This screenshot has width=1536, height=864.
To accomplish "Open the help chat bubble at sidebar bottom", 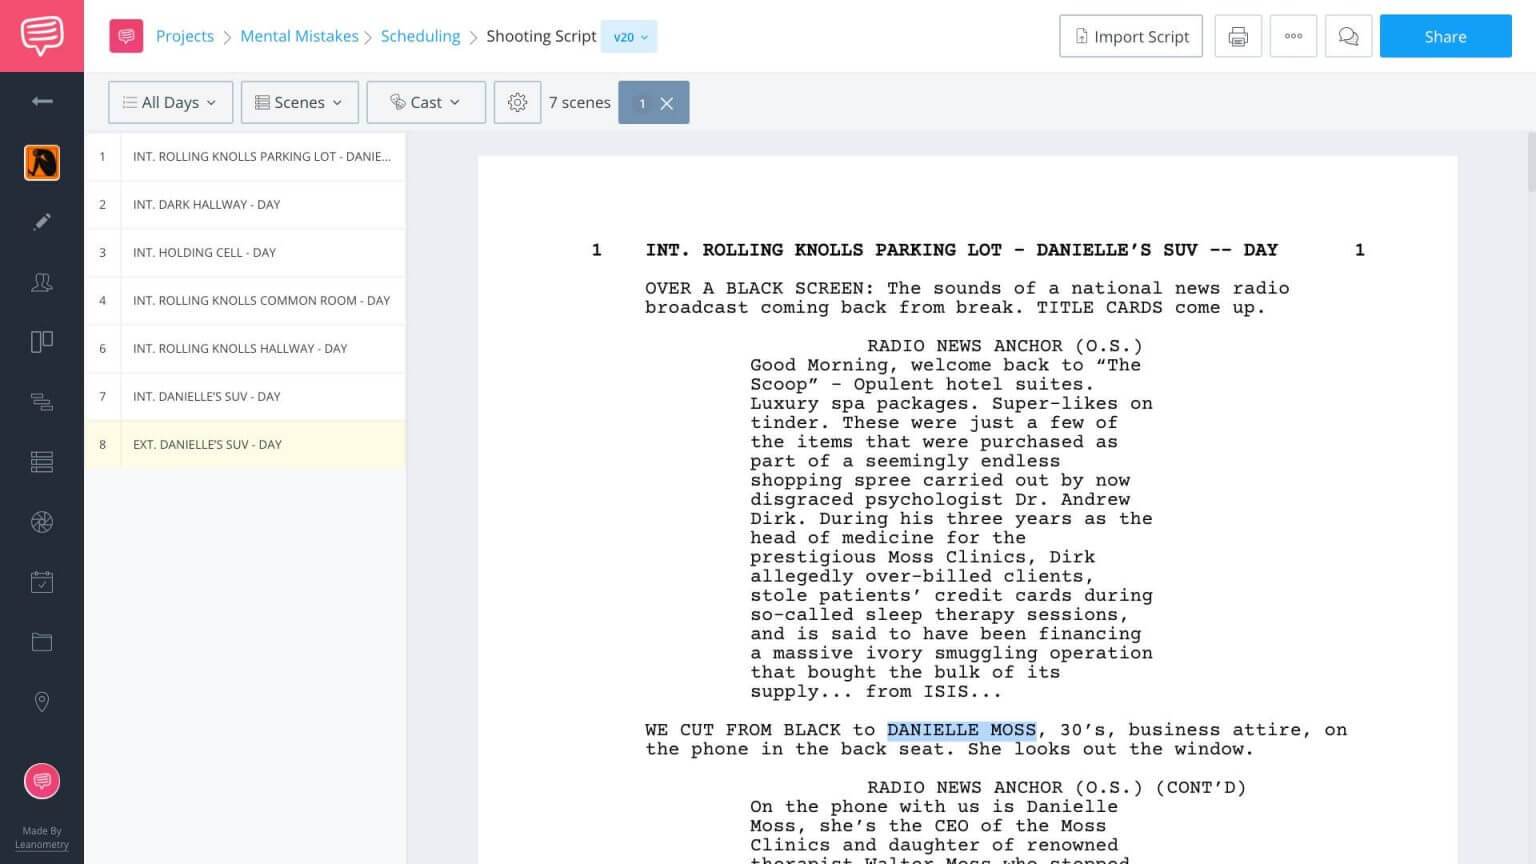I will point(41,781).
